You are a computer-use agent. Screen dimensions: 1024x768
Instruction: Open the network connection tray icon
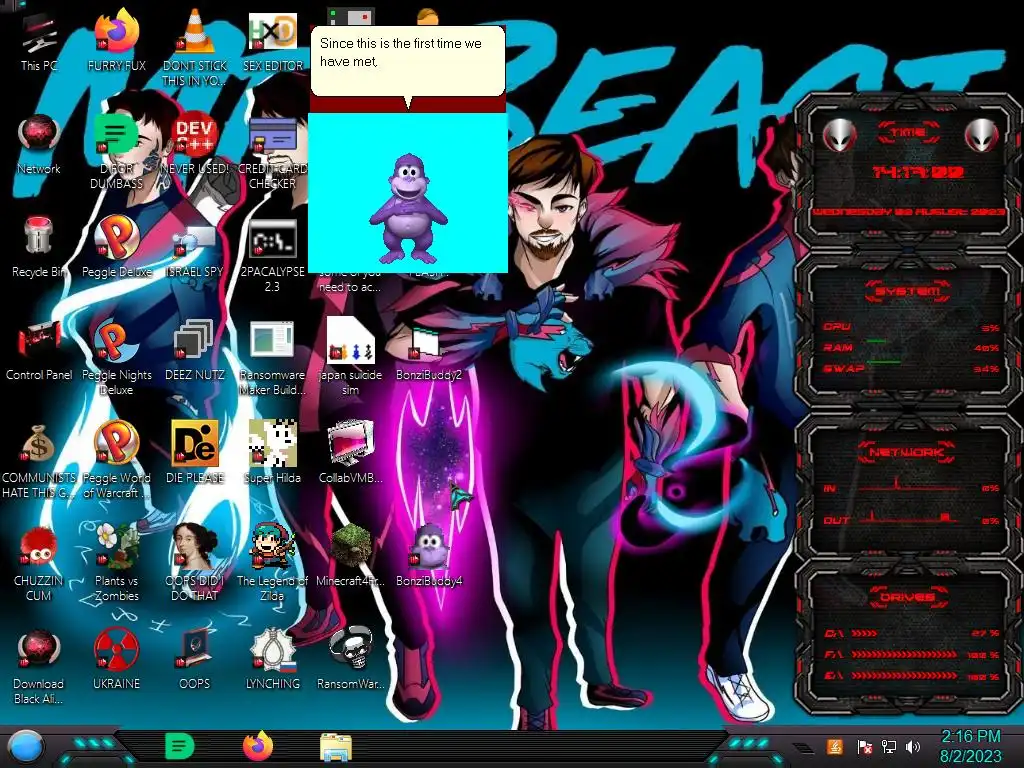pyautogui.click(x=889, y=746)
